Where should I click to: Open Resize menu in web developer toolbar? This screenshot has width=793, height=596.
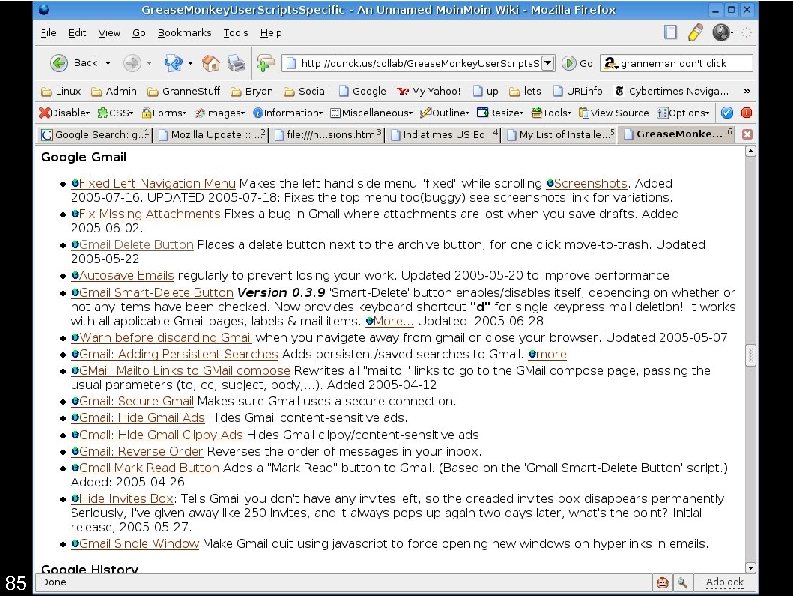tap(500, 113)
